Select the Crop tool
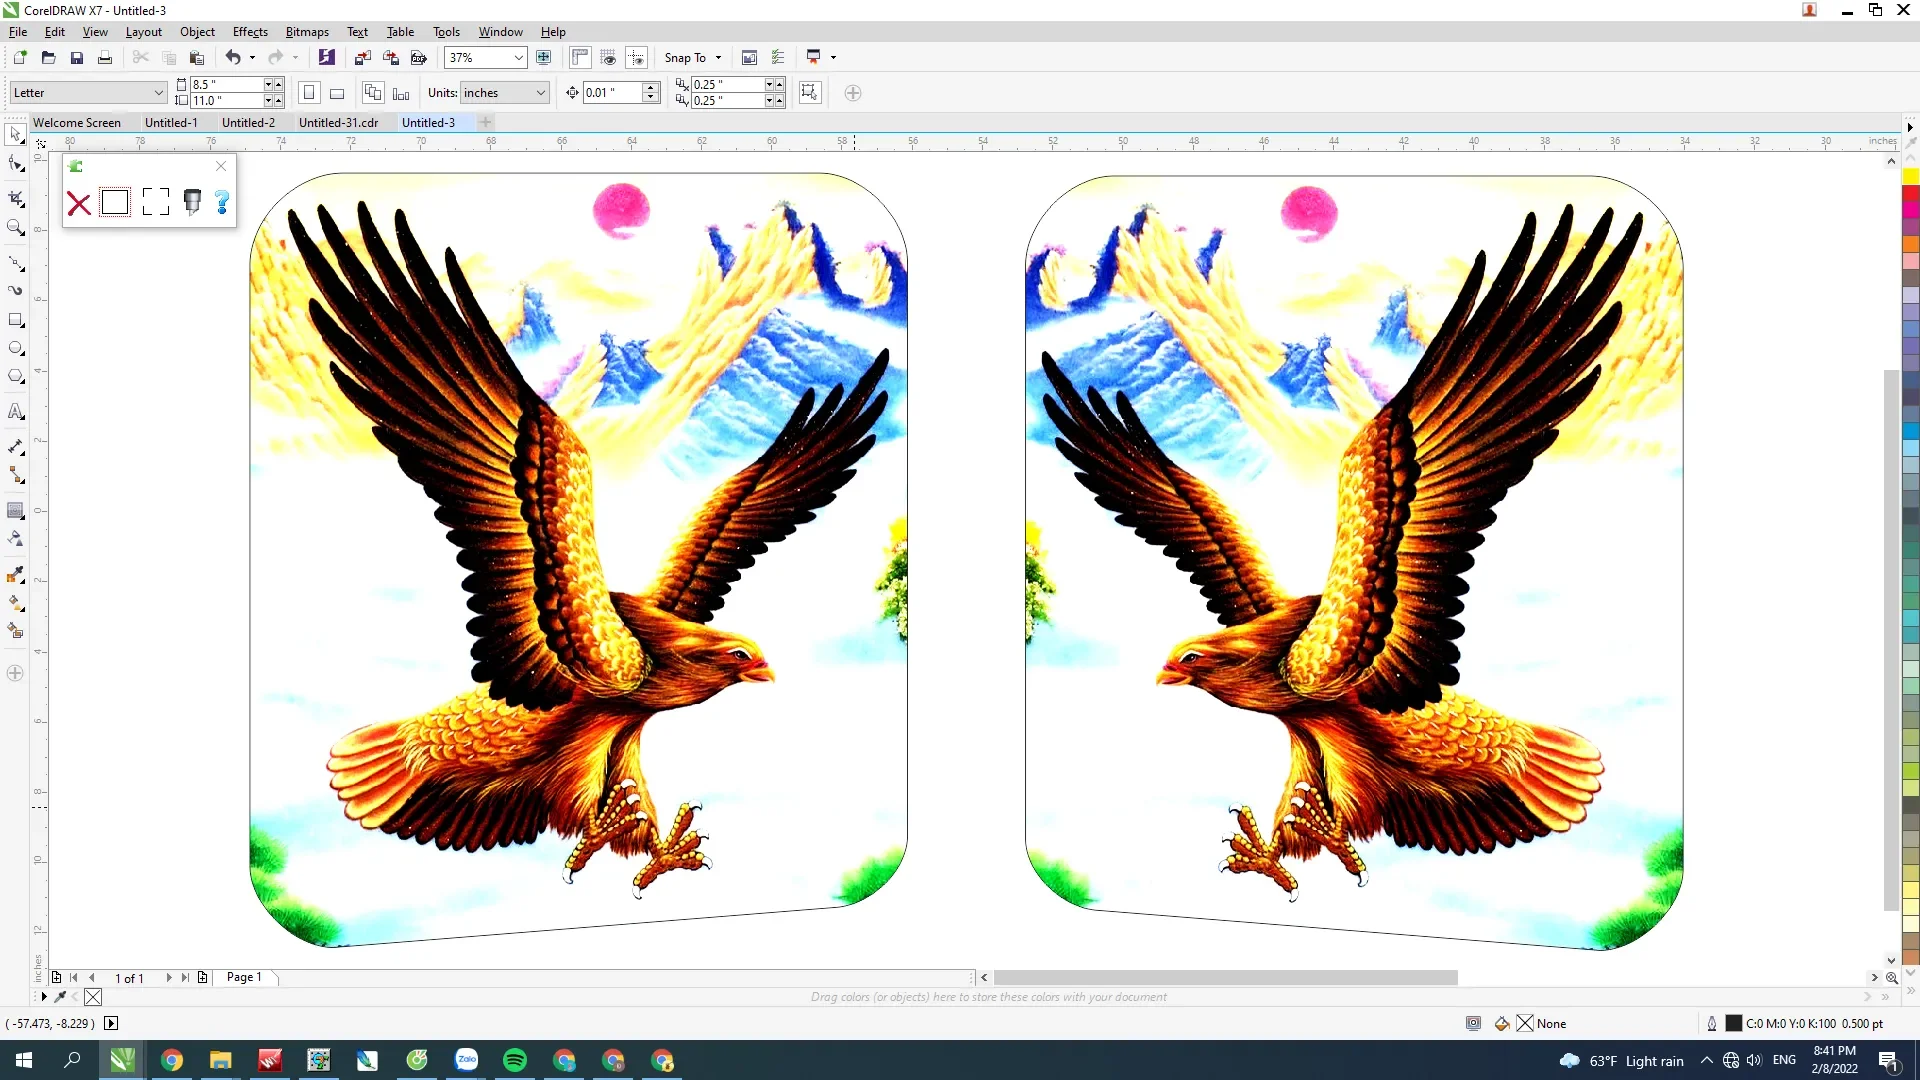This screenshot has height=1080, width=1920. pos(15,199)
